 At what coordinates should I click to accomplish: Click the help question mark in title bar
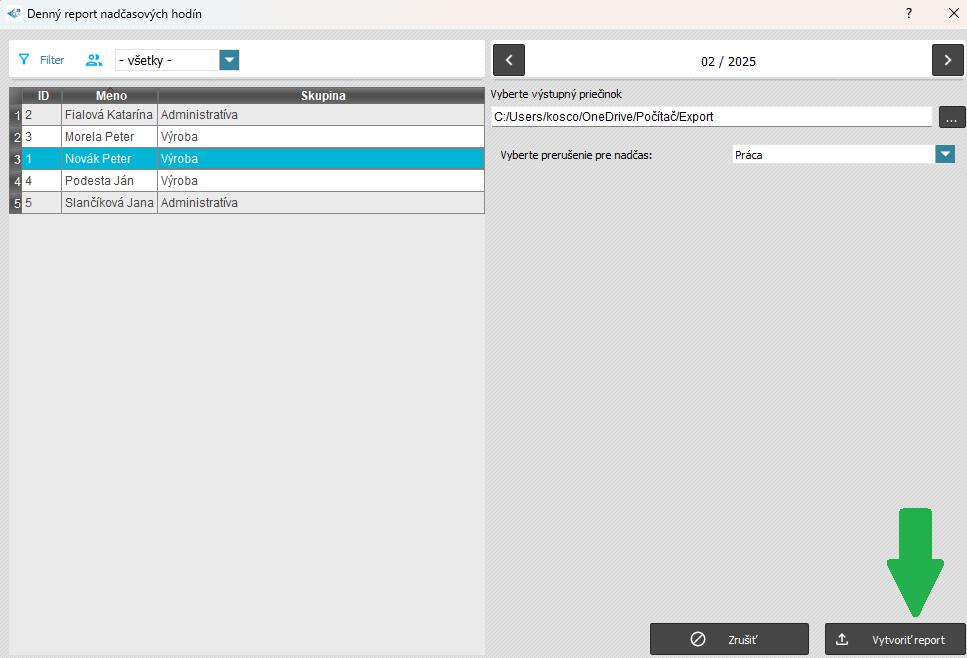(909, 14)
